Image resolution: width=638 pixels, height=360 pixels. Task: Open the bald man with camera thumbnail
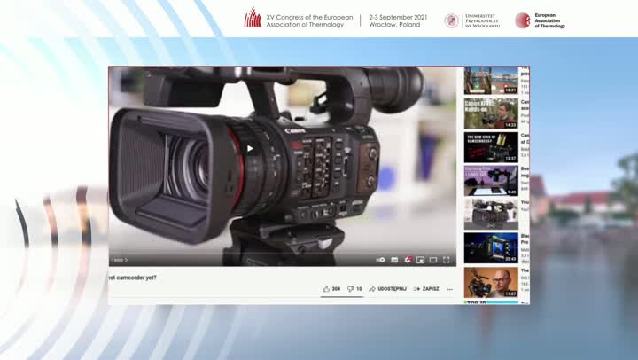pos(490,282)
